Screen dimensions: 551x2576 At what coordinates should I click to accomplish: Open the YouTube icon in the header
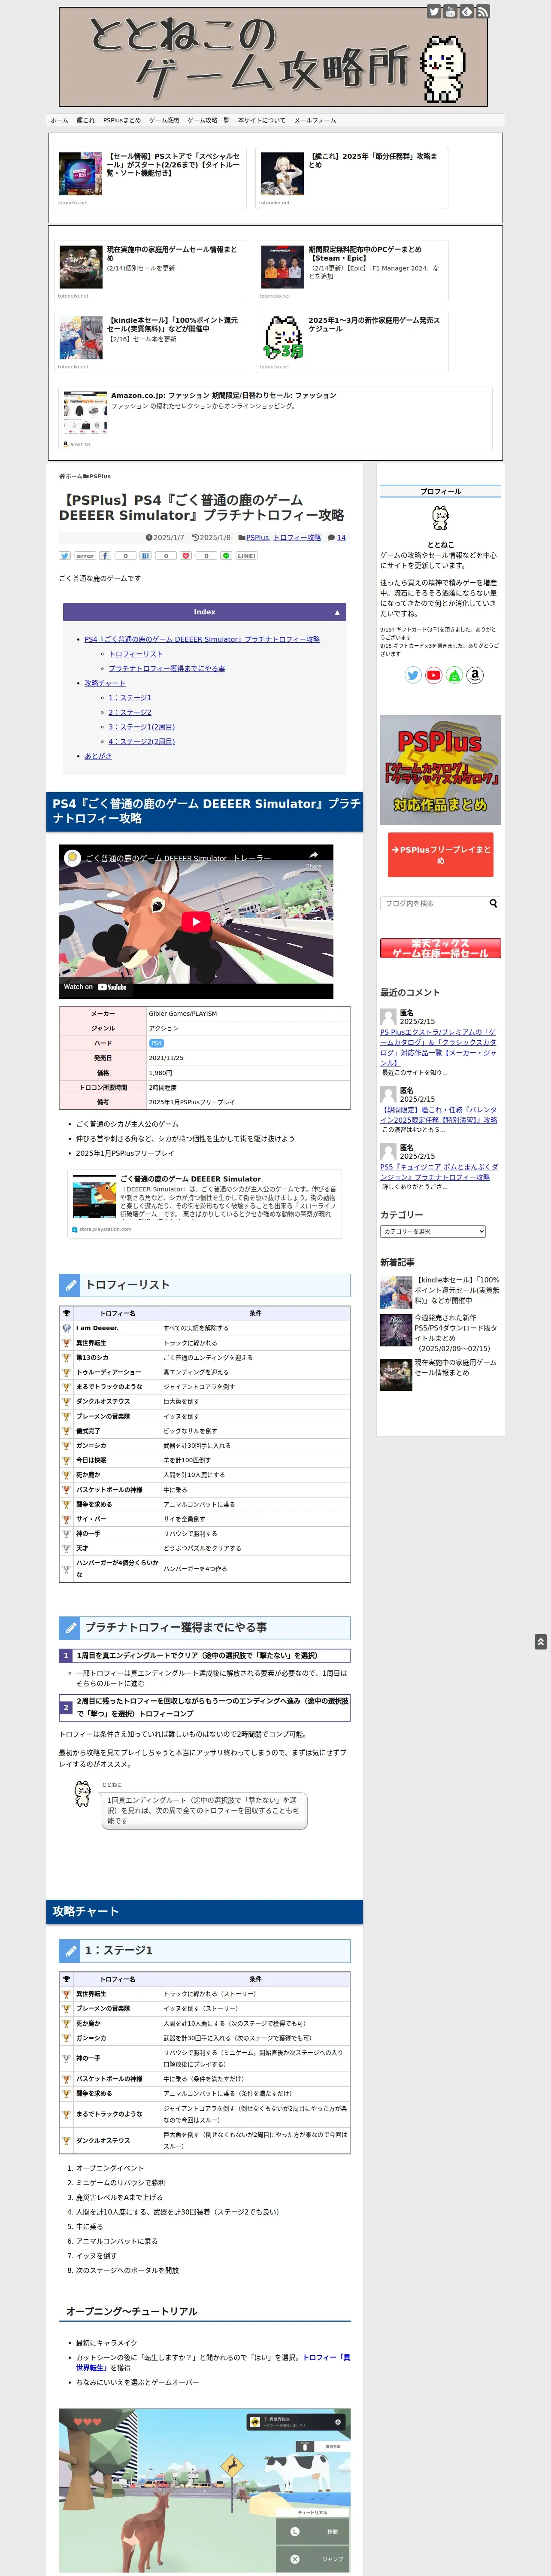[x=450, y=12]
